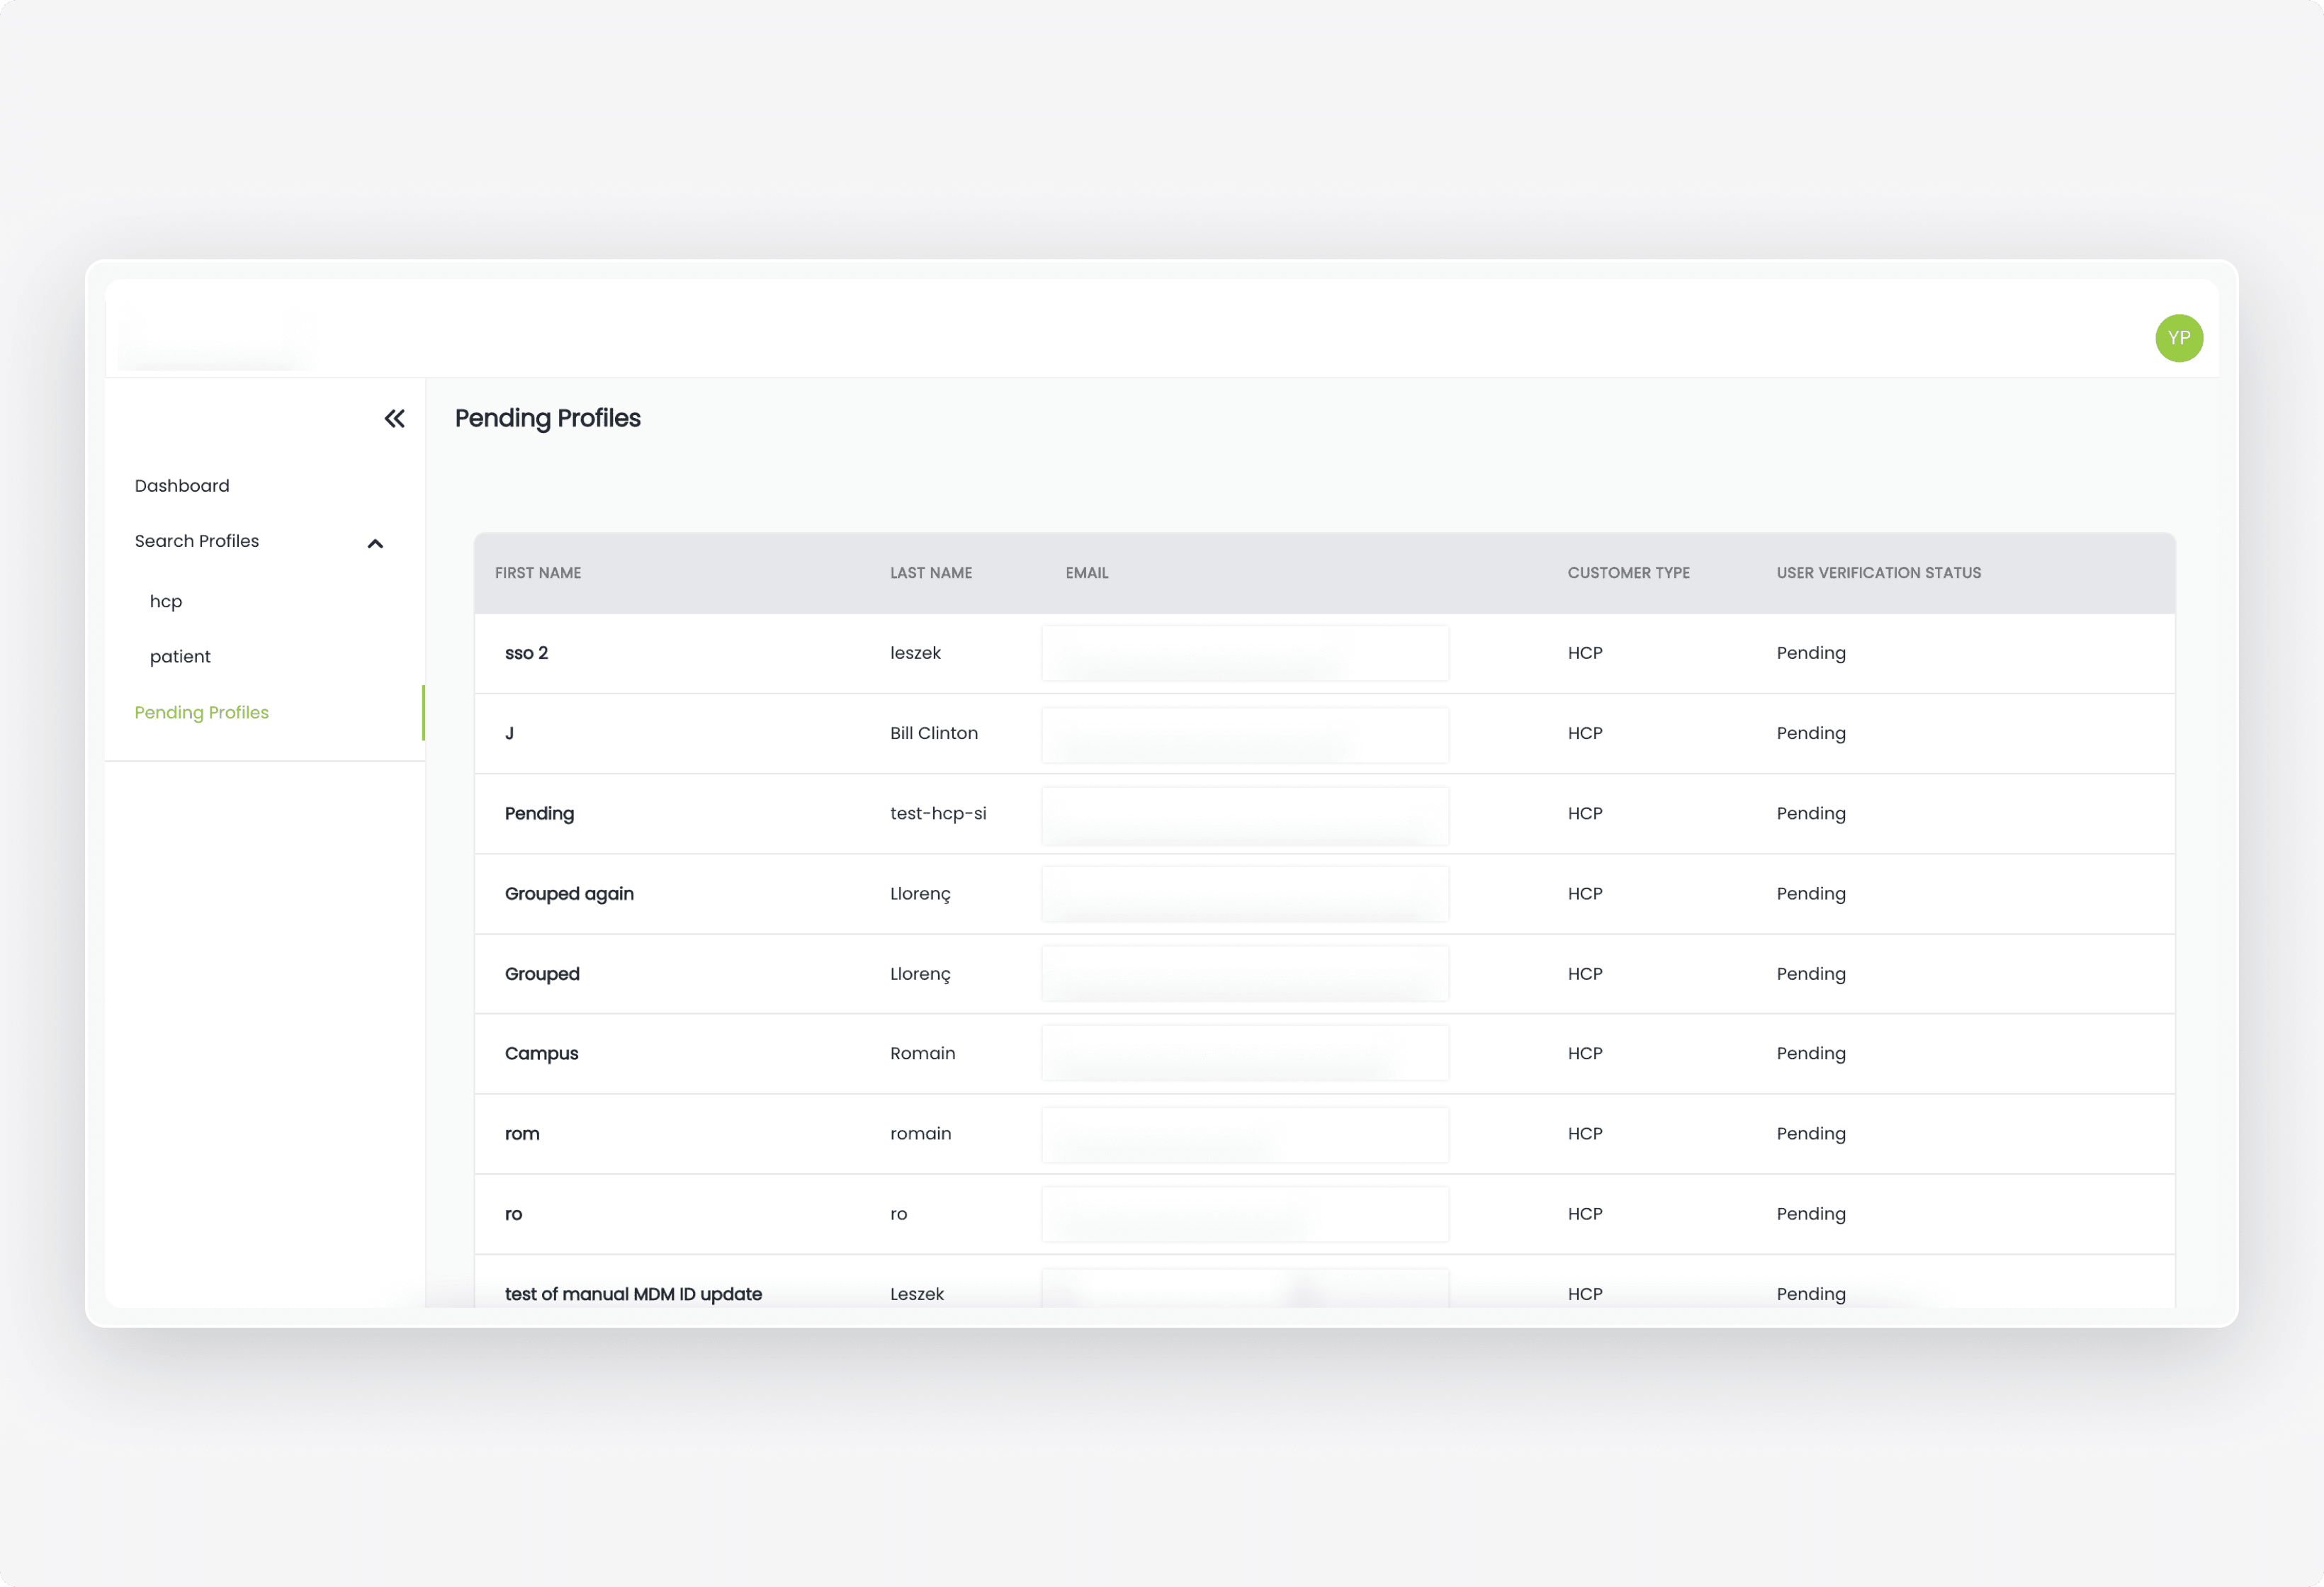The height and width of the screenshot is (1587, 2324).
Task: Select the Search Profiles menu item
Action: (197, 541)
